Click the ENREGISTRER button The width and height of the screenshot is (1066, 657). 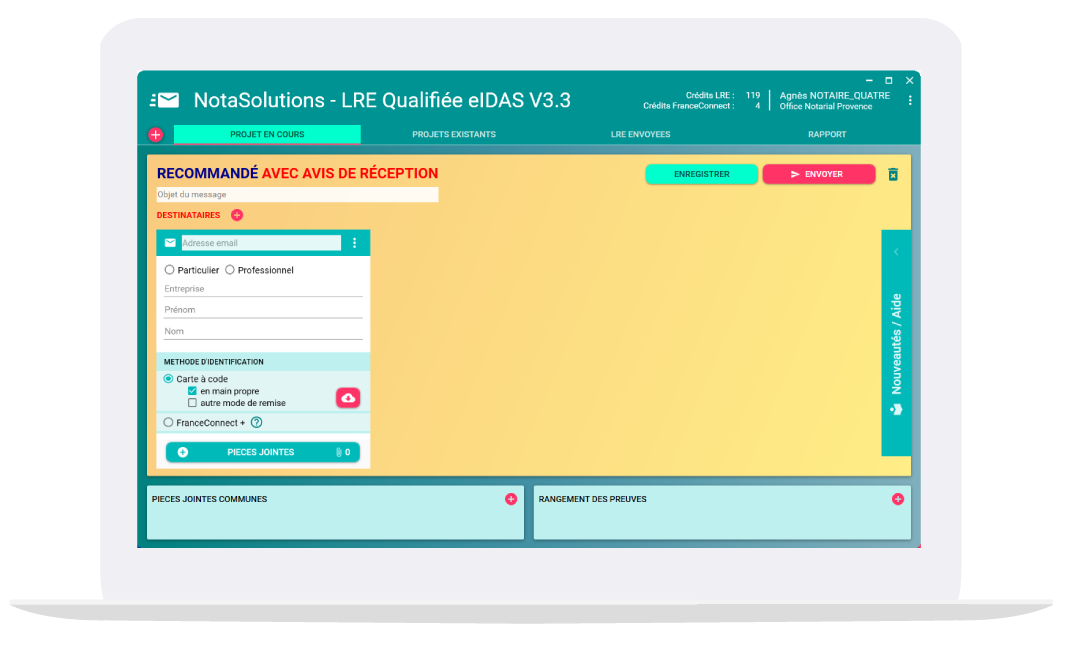[702, 174]
